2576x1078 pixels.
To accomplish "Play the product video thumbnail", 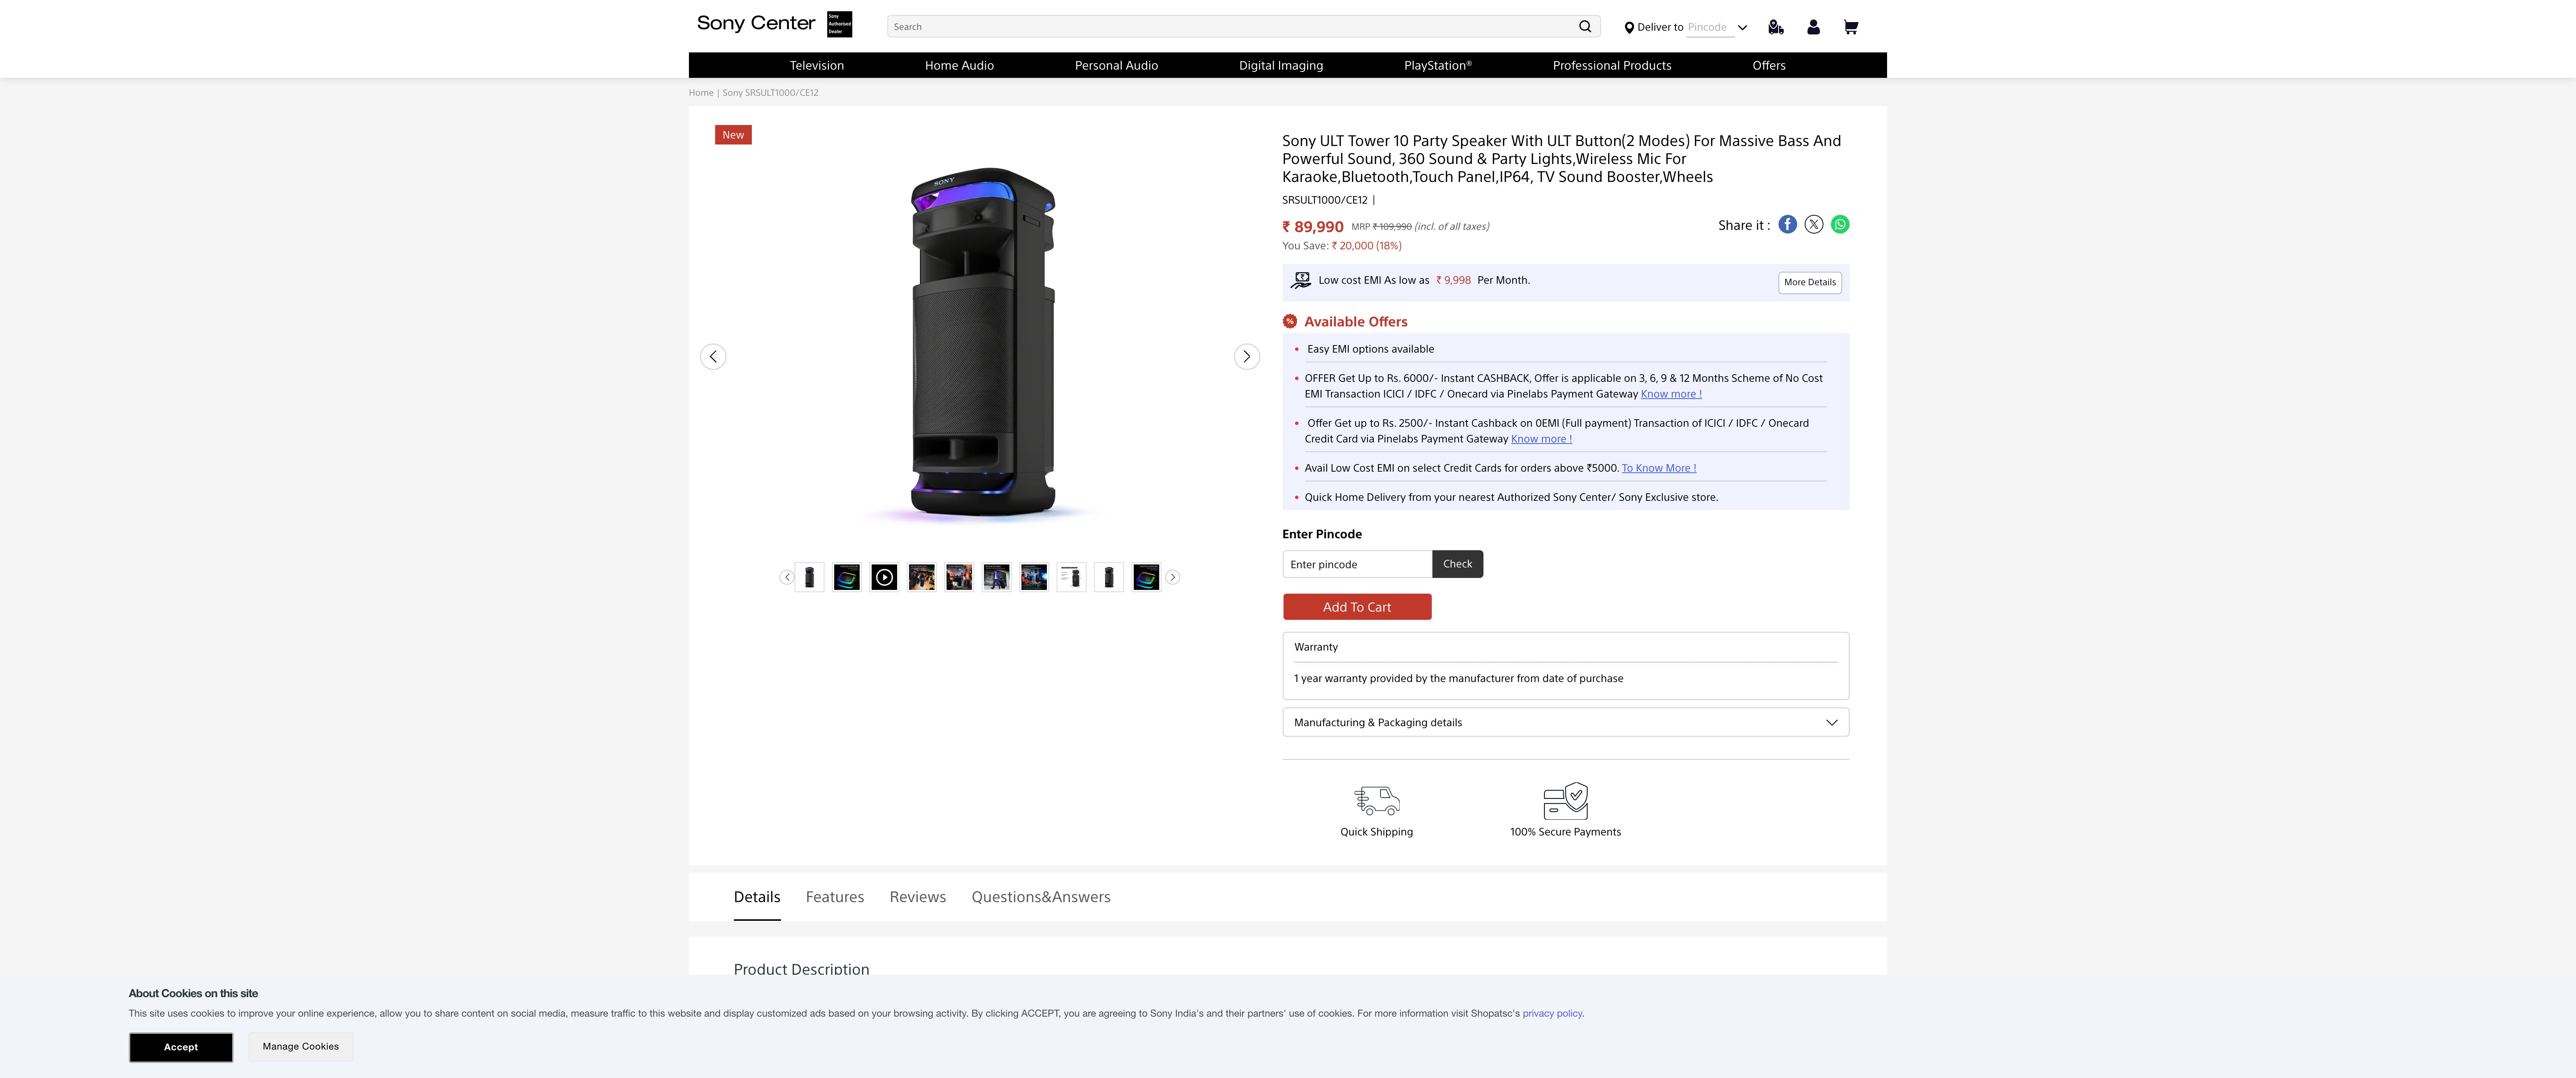I will (884, 577).
